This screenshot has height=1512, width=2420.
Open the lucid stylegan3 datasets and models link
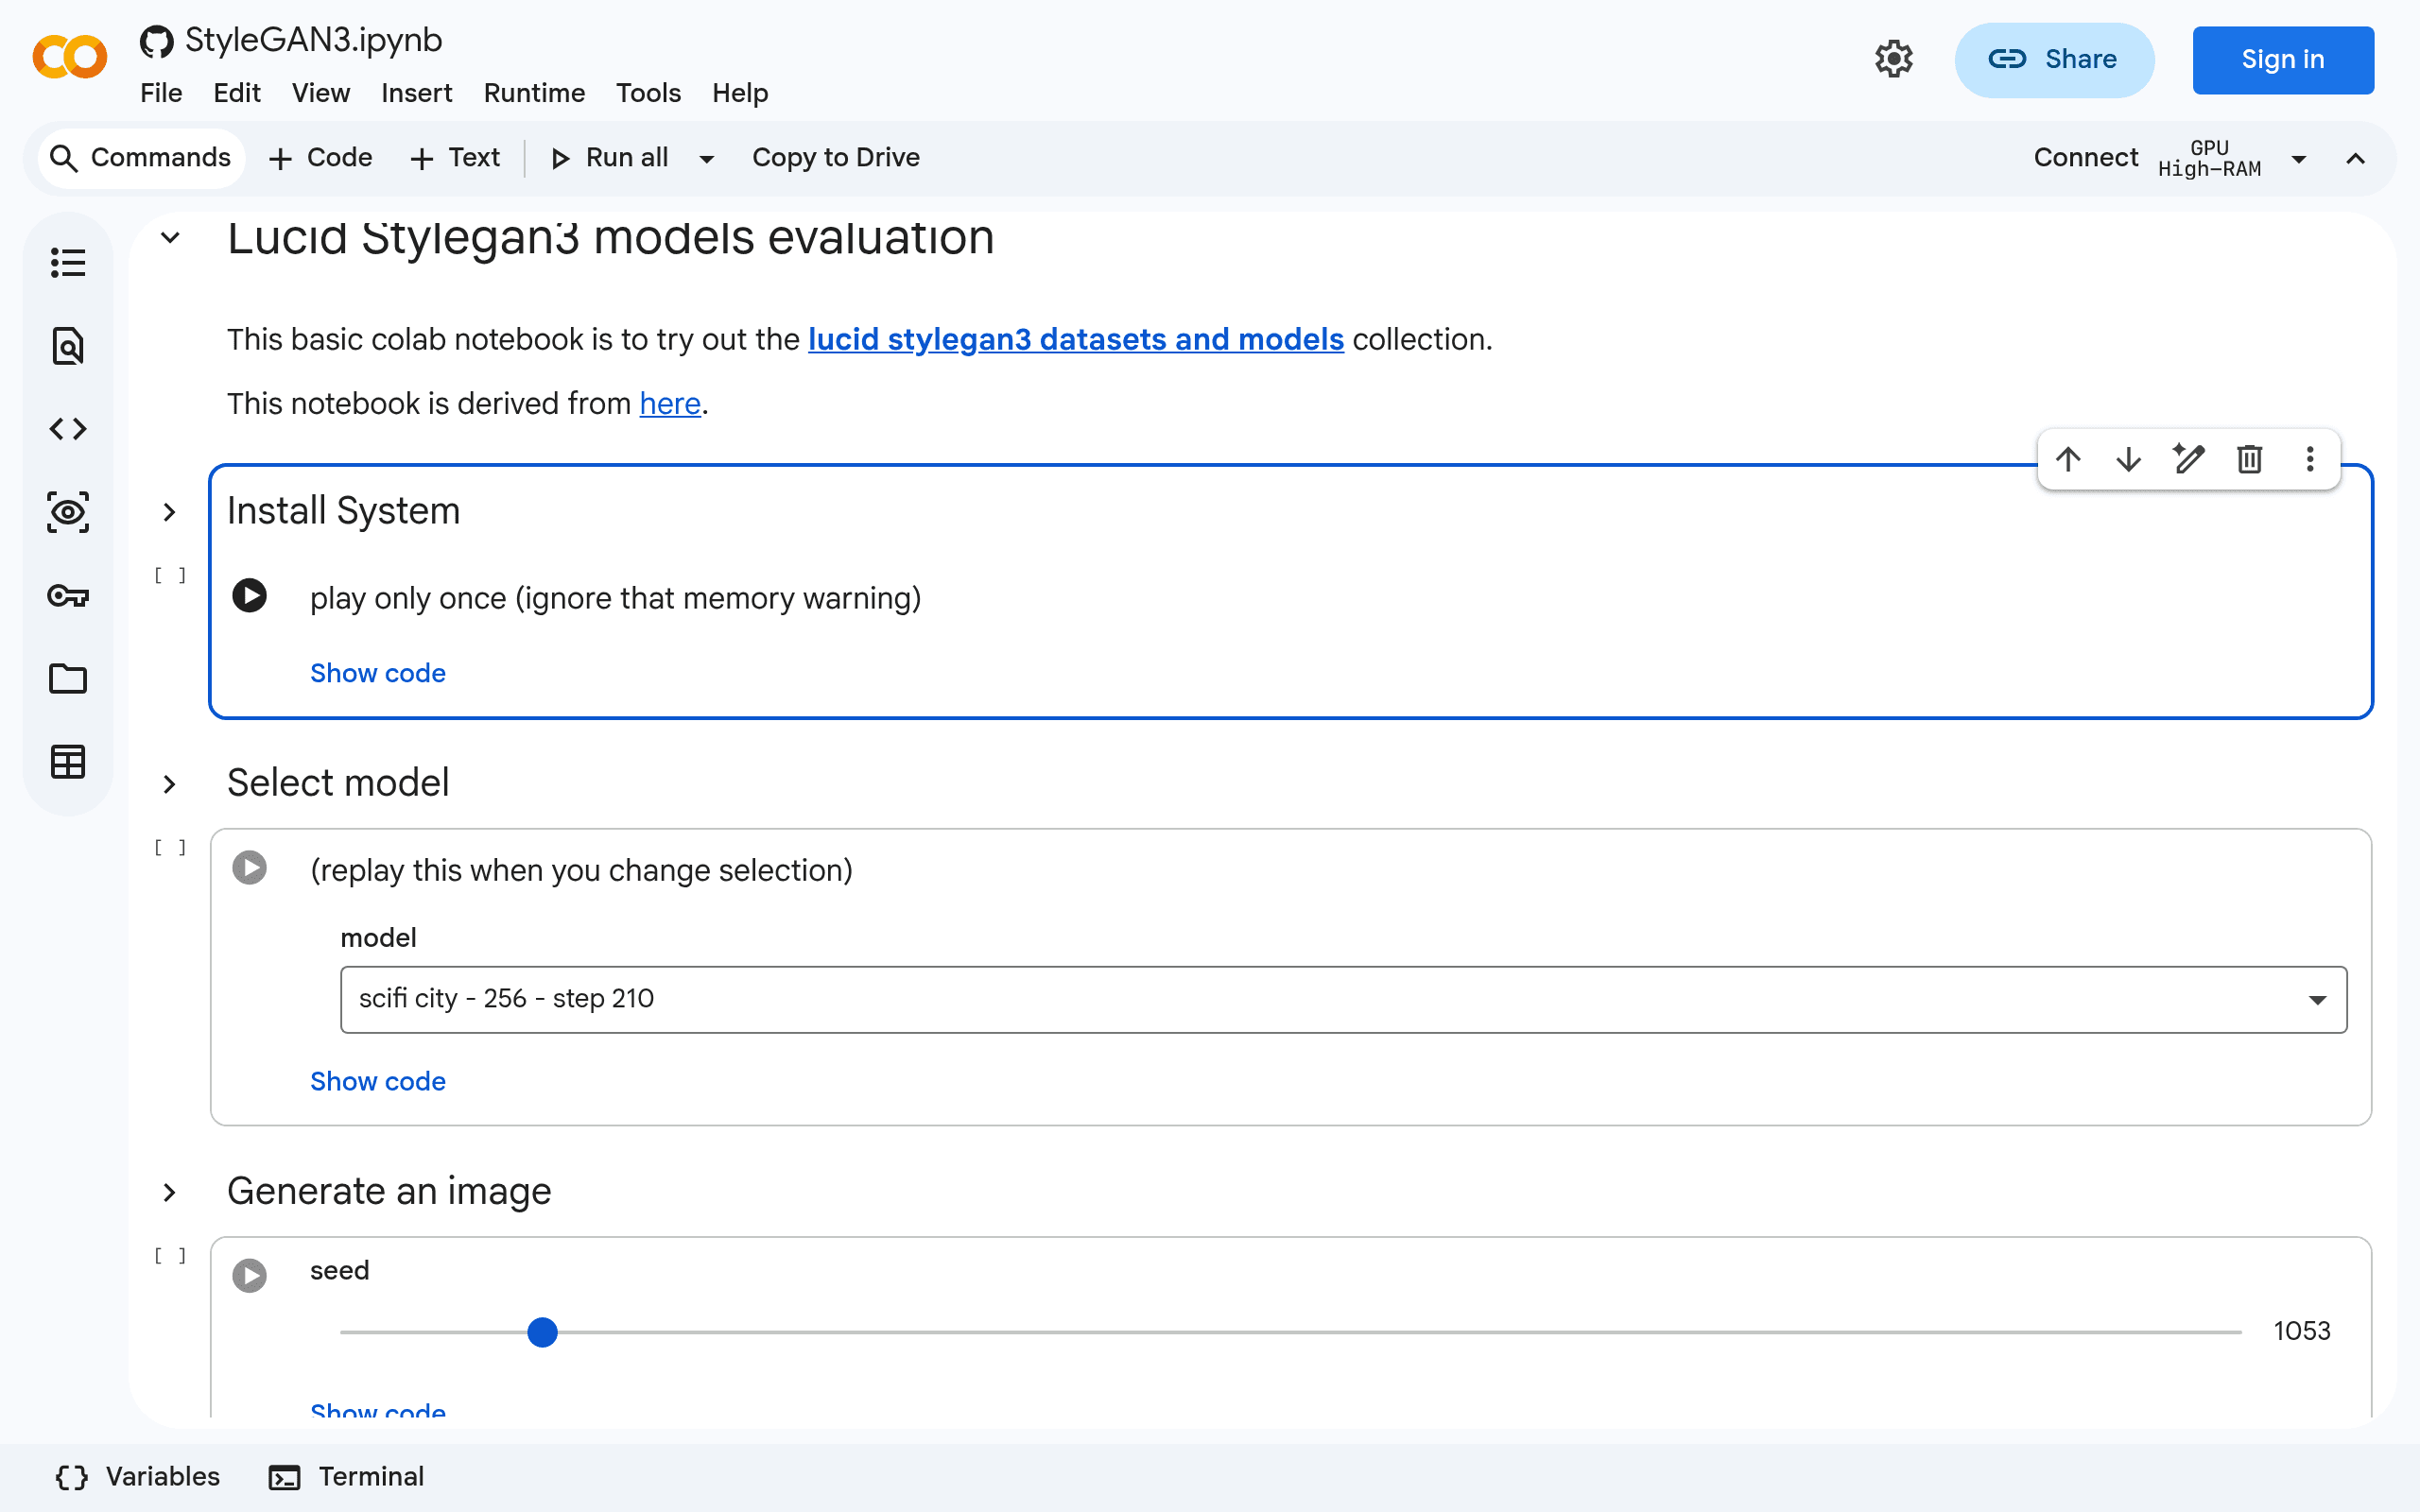[1076, 339]
